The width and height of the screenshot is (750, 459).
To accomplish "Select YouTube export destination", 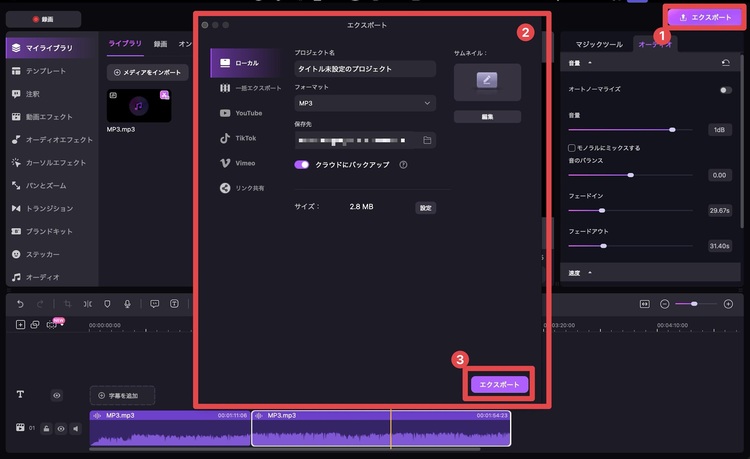I will click(x=241, y=113).
